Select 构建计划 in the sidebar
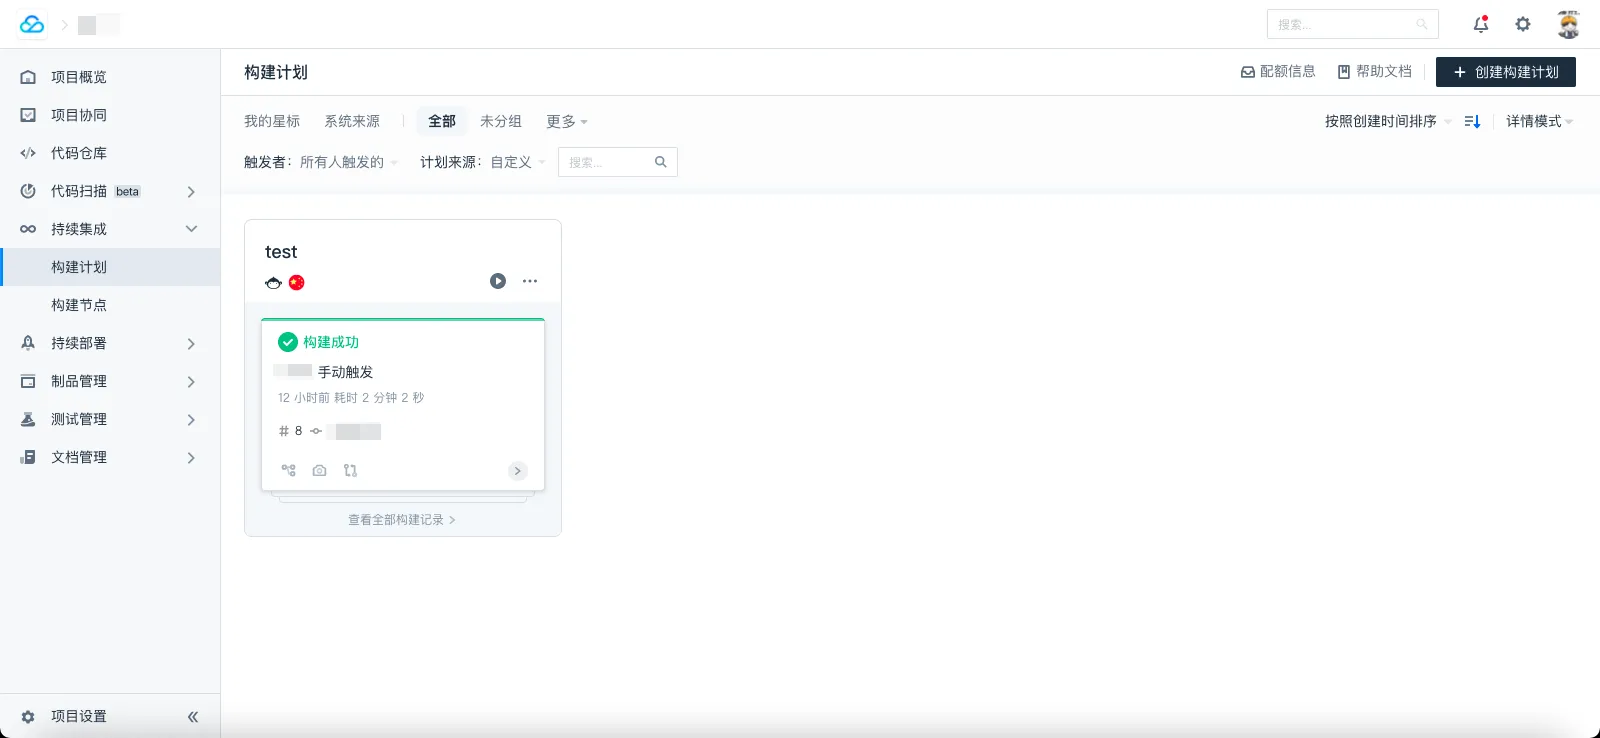The image size is (1600, 738). click(x=110, y=267)
